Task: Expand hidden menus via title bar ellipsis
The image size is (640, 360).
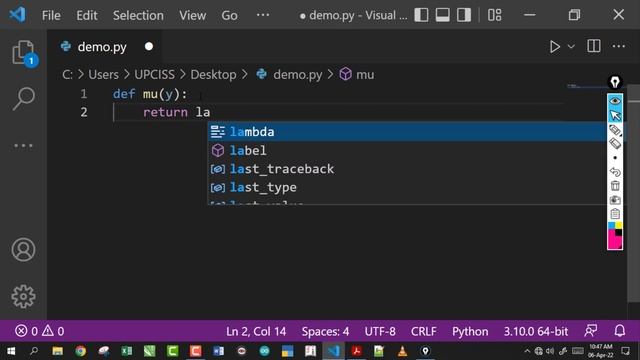Action: coord(263,15)
